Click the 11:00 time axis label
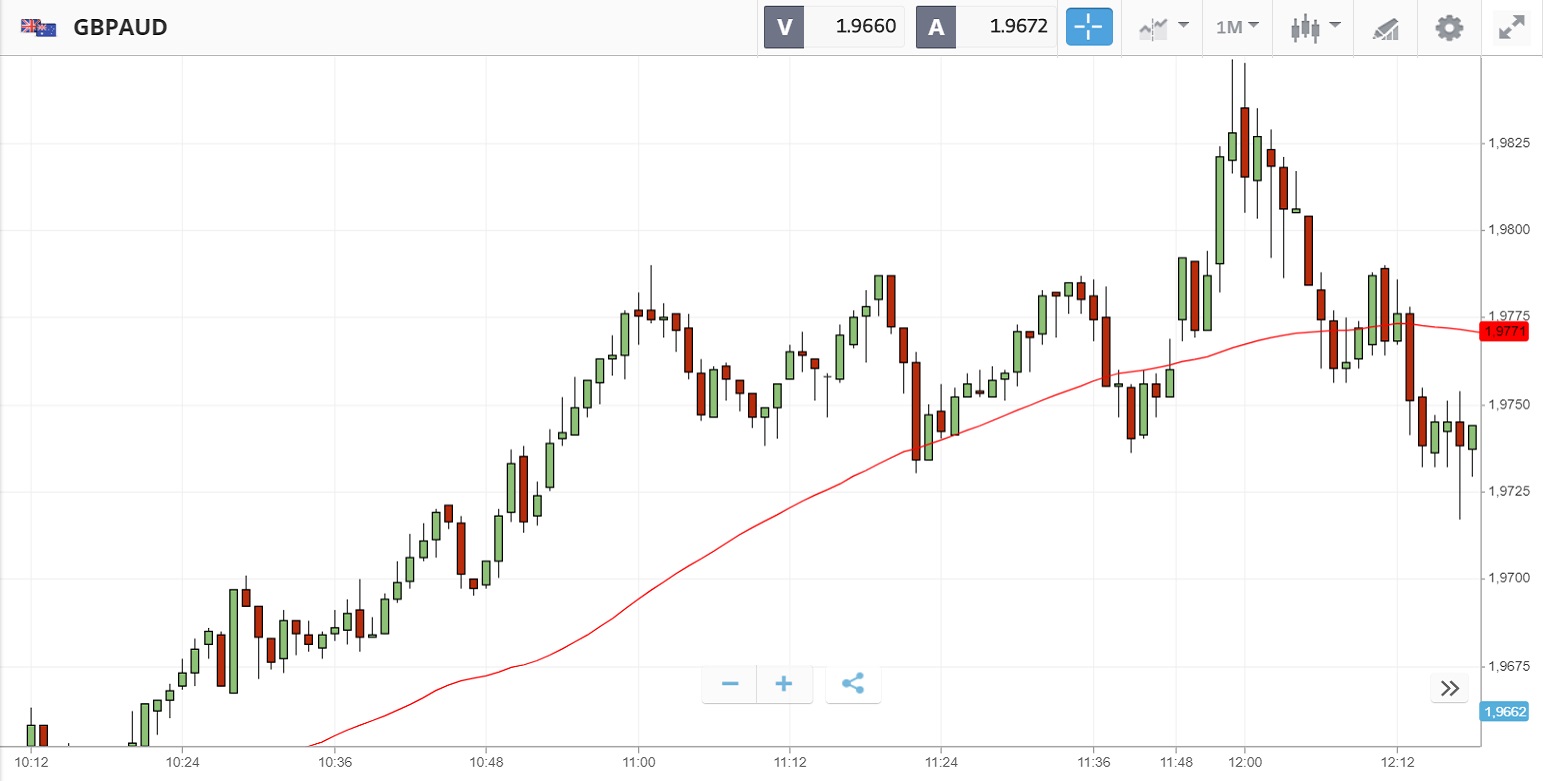Screen dimensions: 1543x781 [x=638, y=763]
